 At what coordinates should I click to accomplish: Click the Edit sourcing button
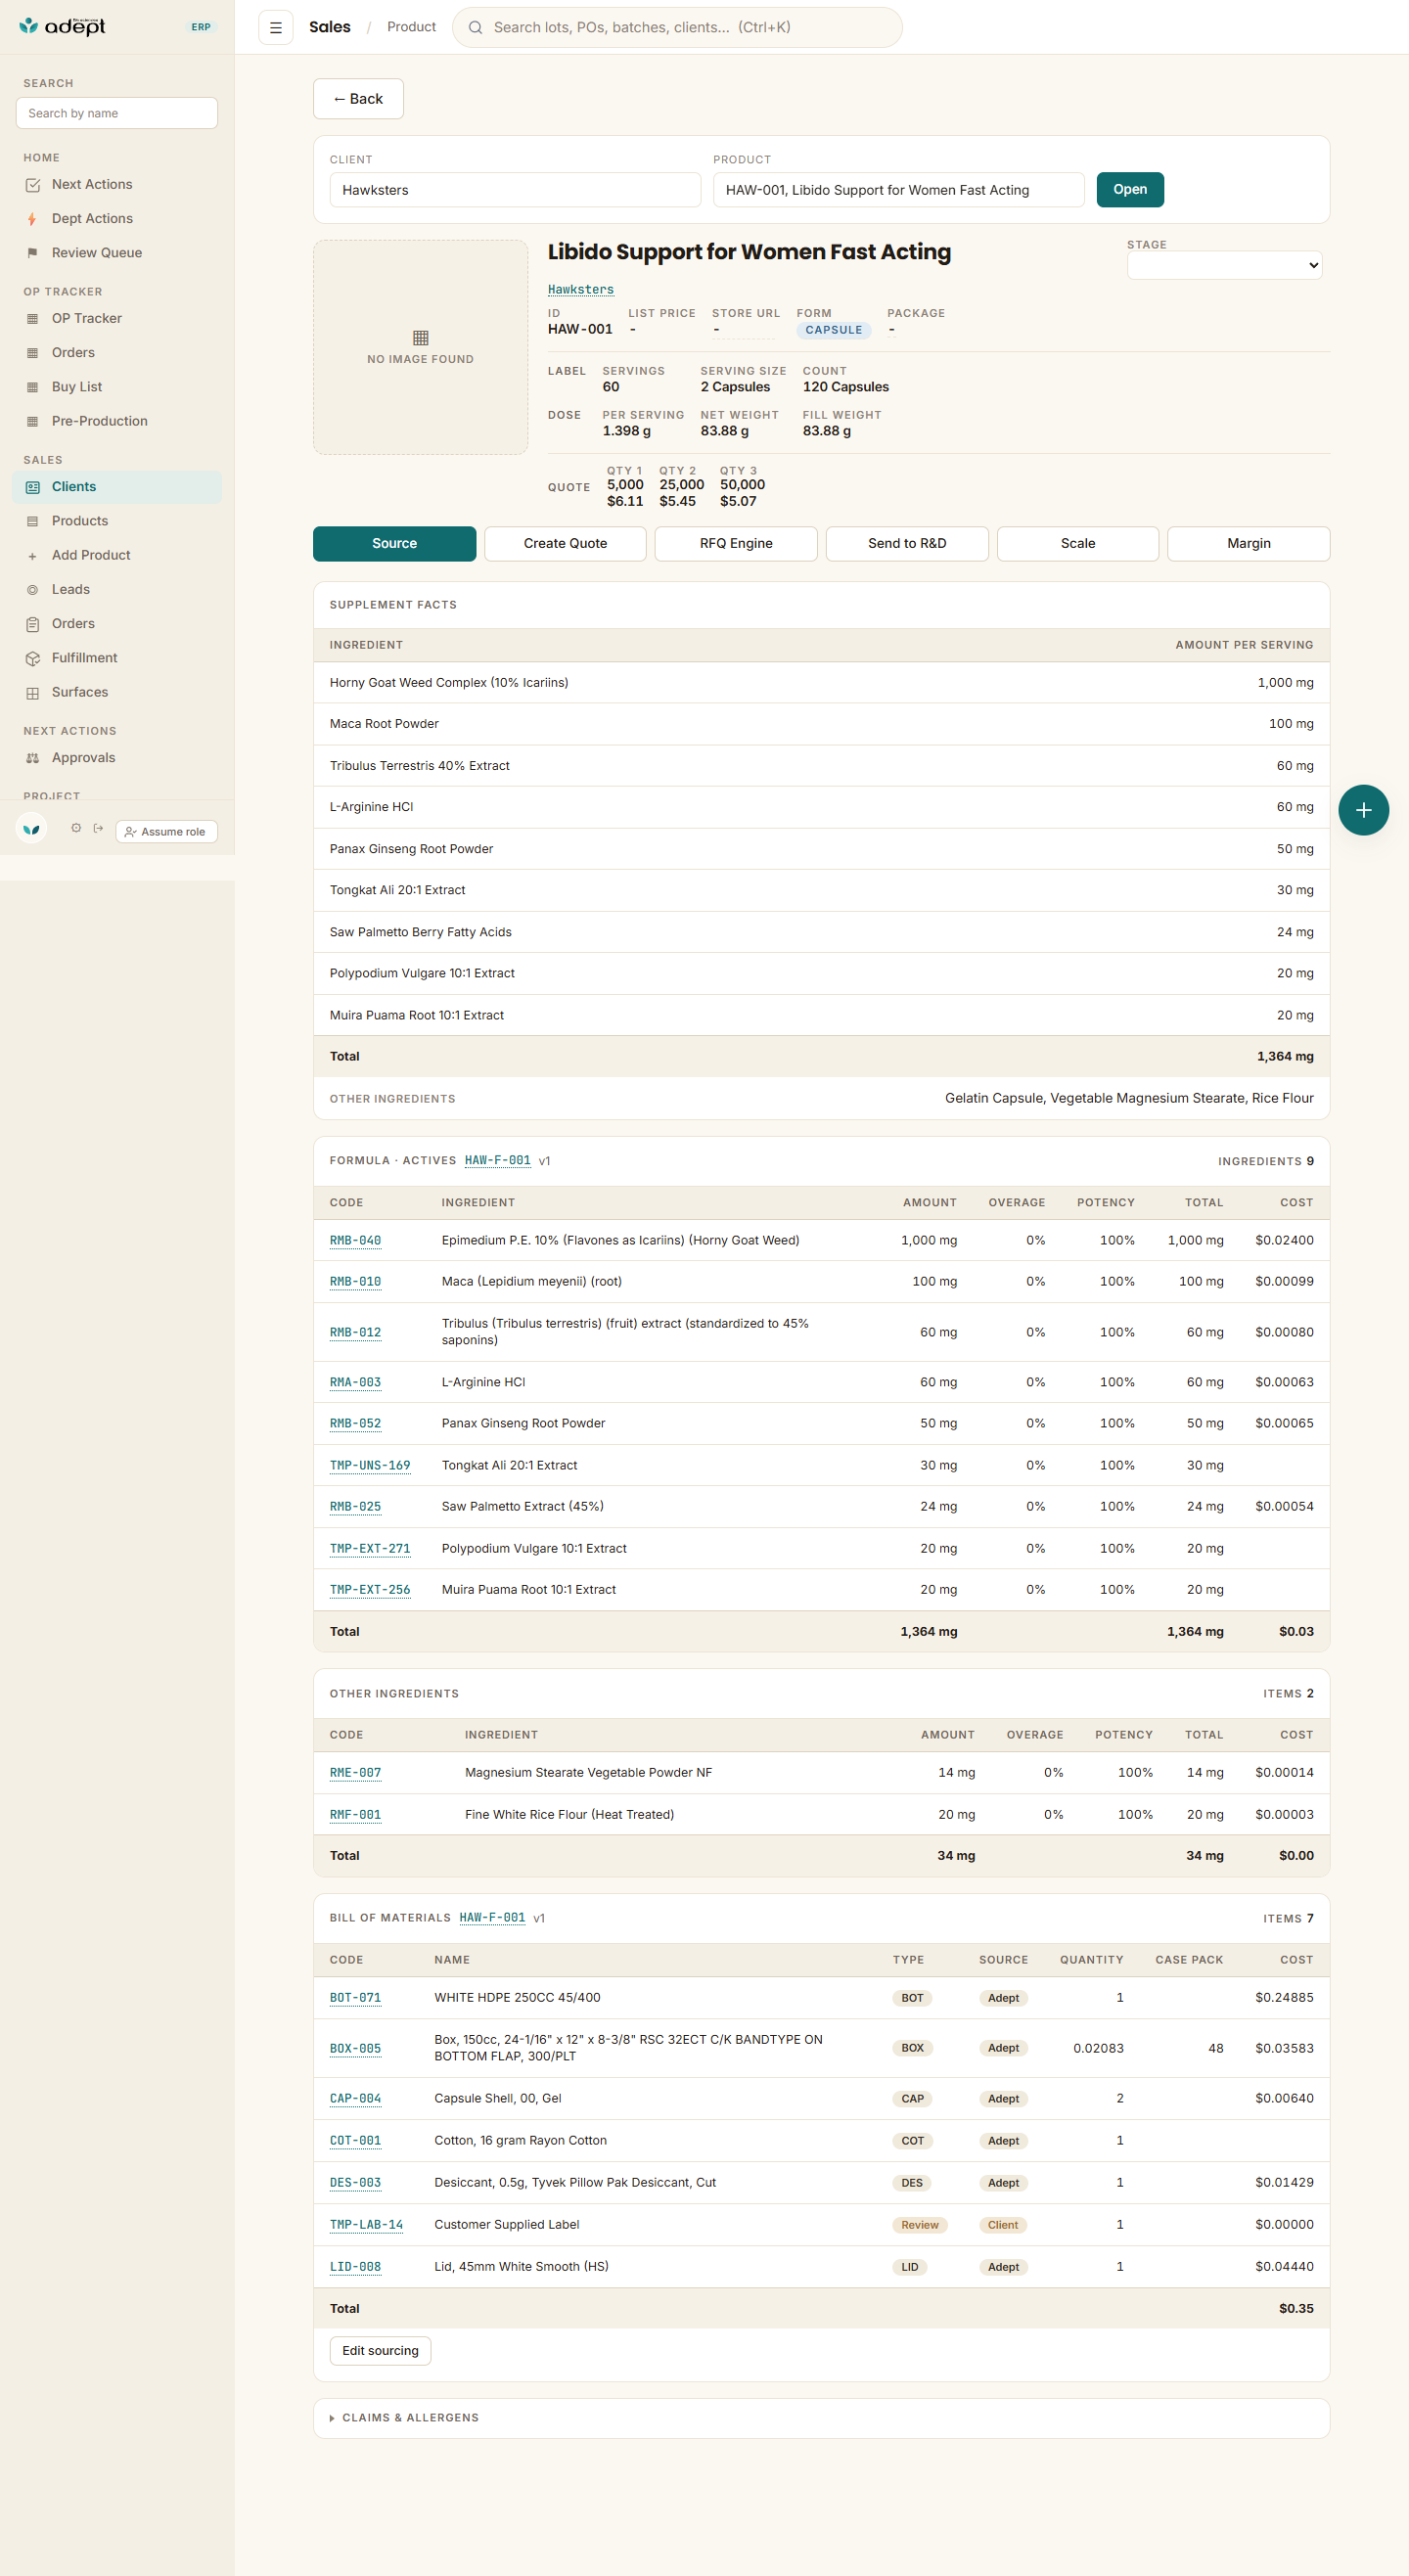click(380, 2350)
